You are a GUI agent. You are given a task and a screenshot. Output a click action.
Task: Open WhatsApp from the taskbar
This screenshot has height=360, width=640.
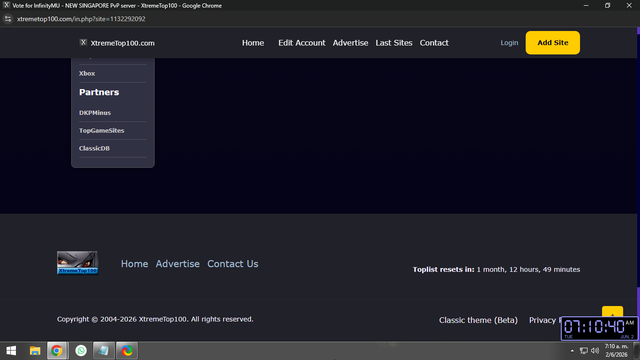pos(81,351)
